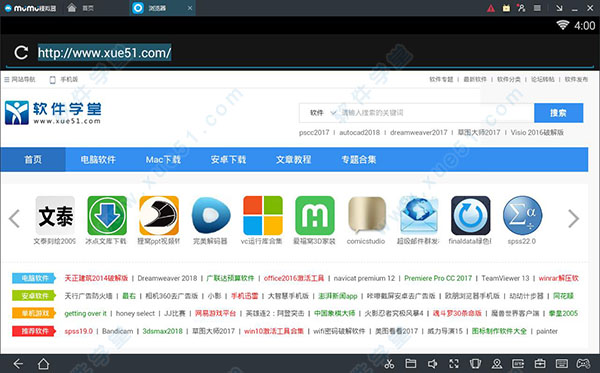Click the scissors screenshot tool icon
600x373 pixels.
click(389, 363)
